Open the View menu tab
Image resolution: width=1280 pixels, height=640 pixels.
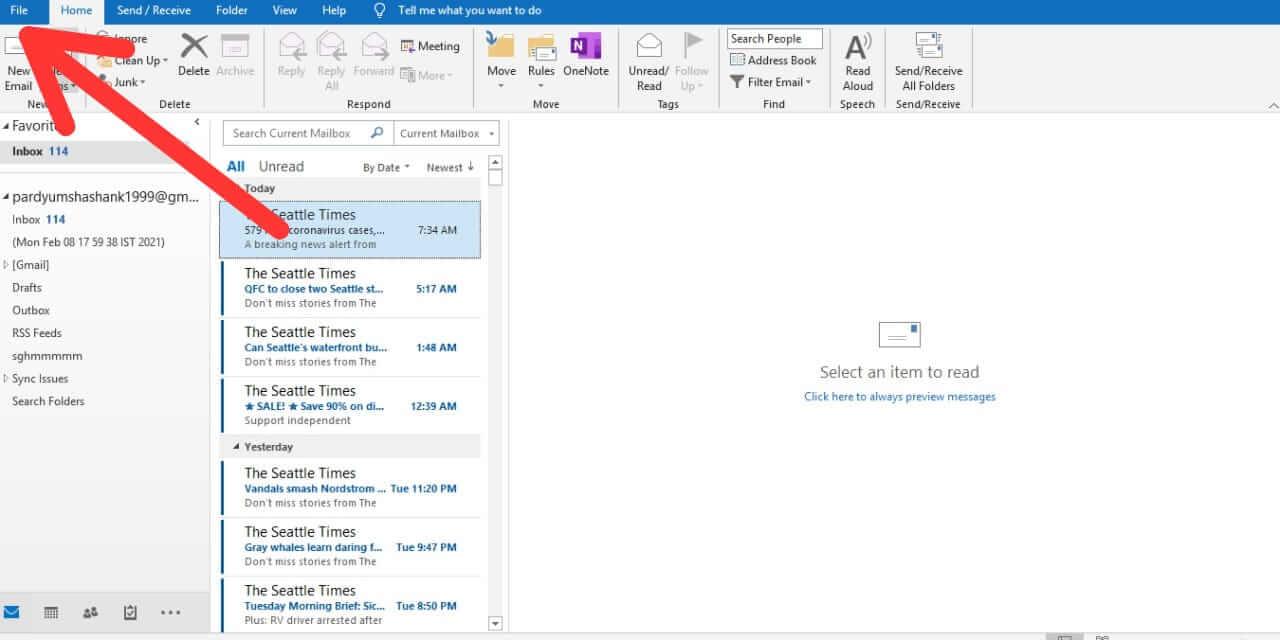(284, 10)
